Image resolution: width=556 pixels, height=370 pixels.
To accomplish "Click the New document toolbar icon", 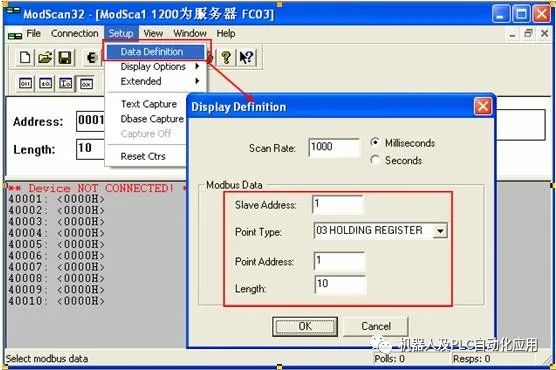I will [x=25, y=57].
